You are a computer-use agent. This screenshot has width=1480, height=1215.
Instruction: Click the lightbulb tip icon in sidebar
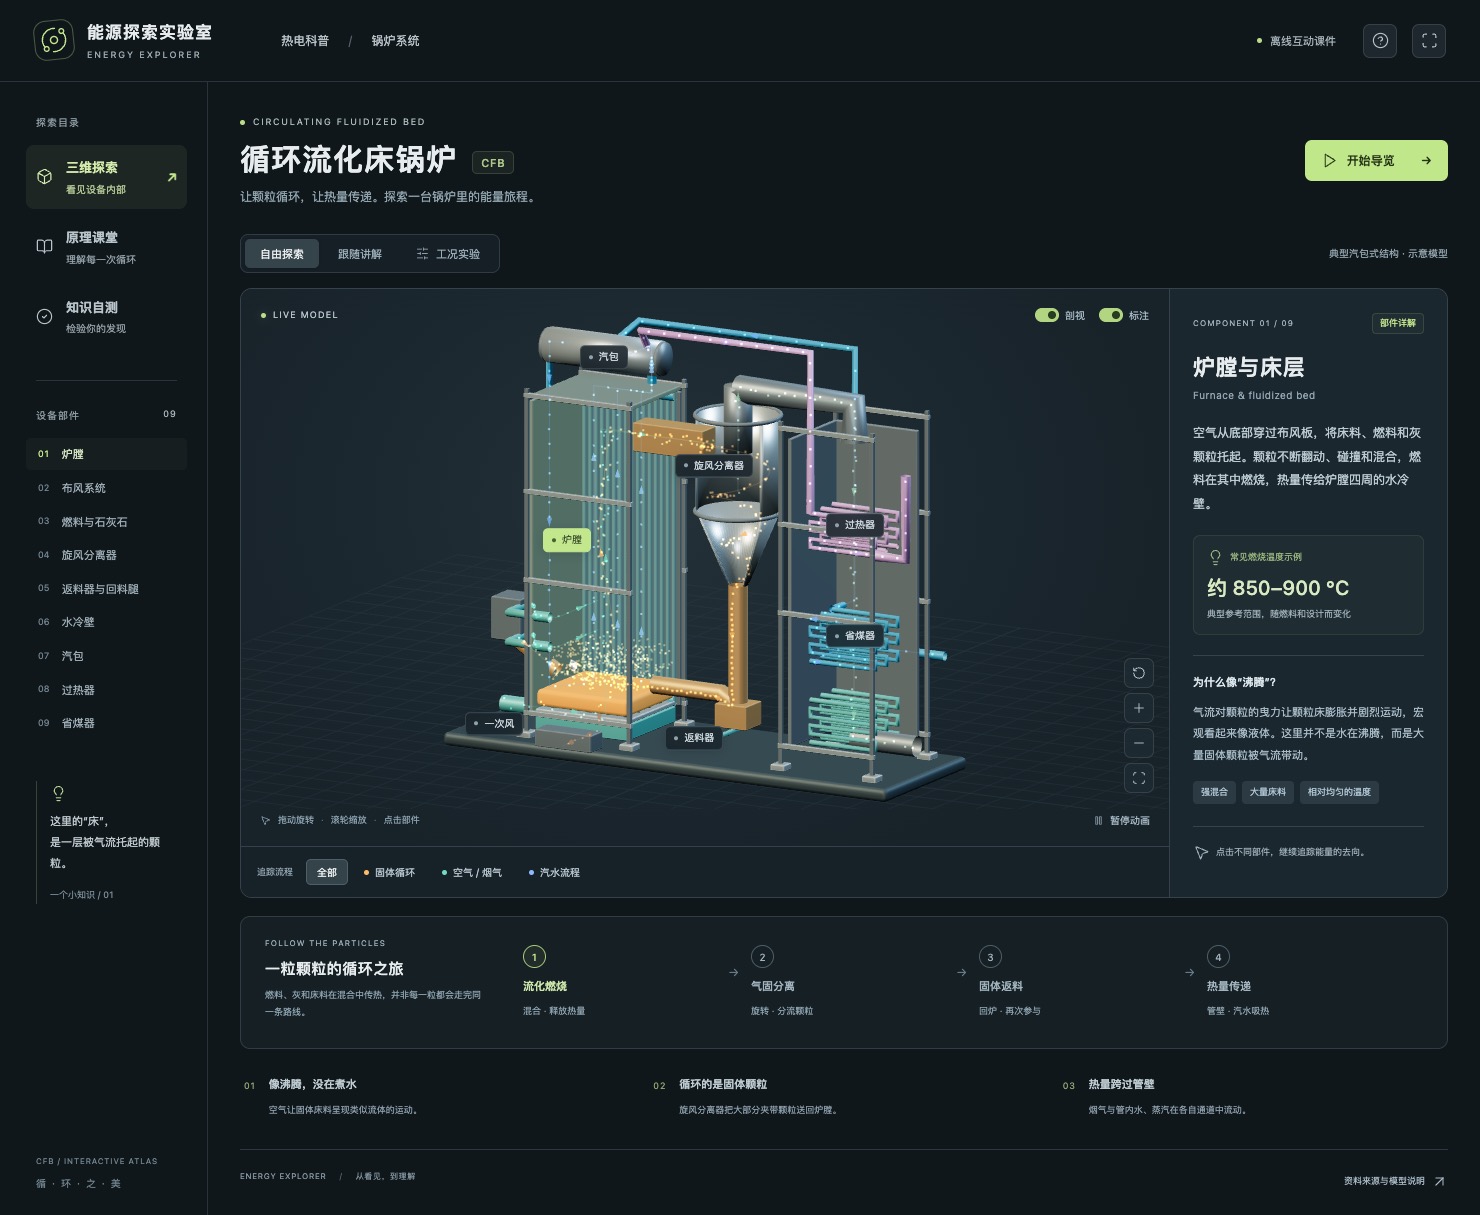click(x=58, y=794)
